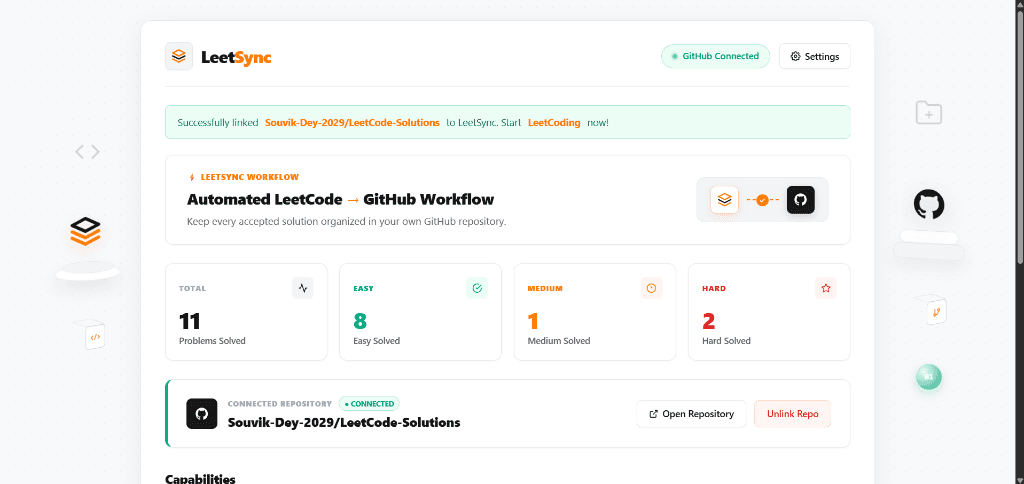Click the black GitHub icon in workflow graphic
This screenshot has width=1024, height=484.
[x=801, y=200]
